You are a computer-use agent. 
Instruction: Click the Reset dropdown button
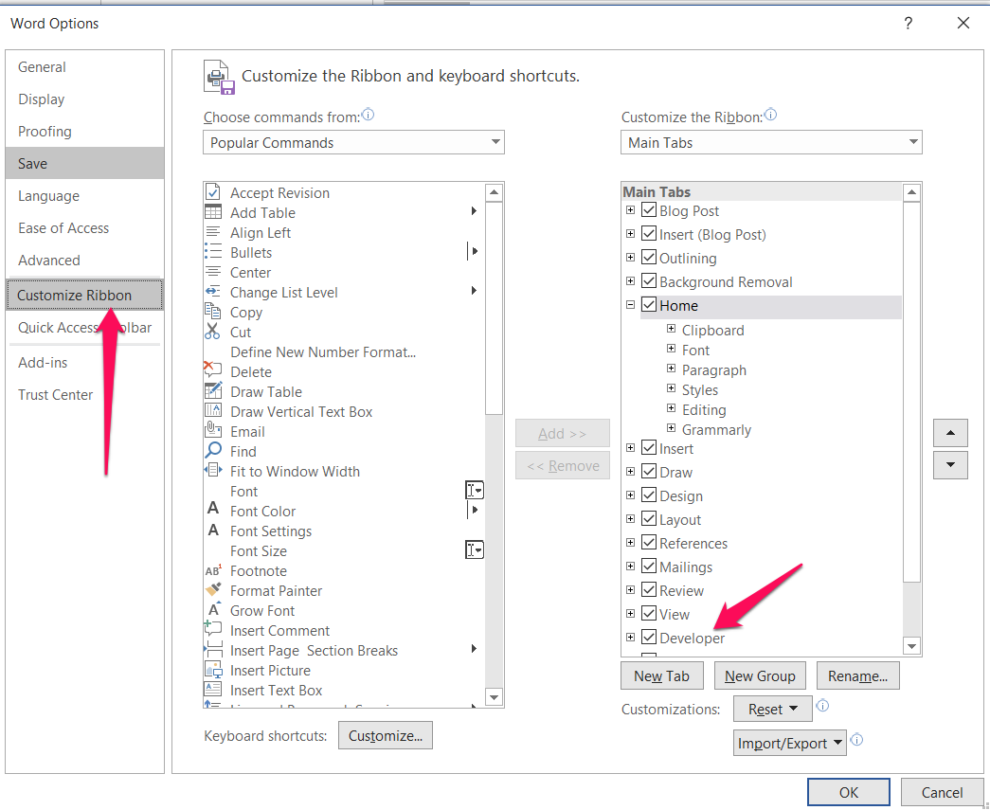point(772,708)
